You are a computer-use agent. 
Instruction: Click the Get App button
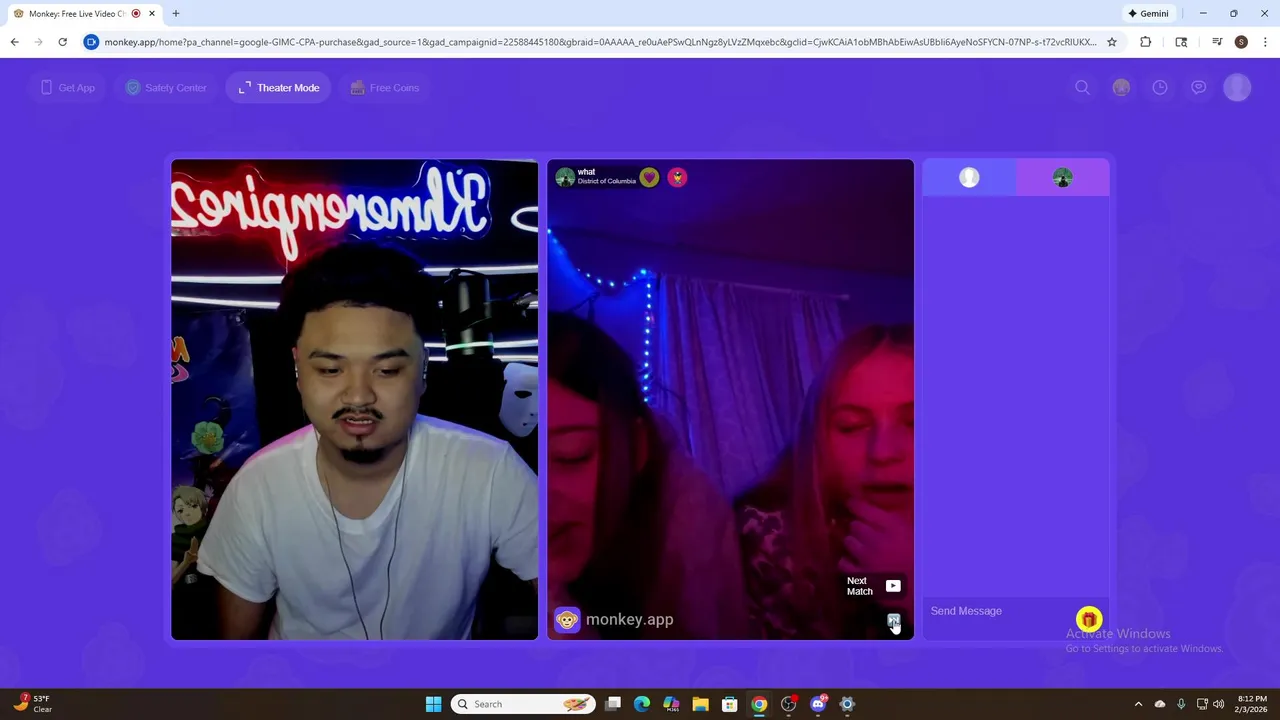click(x=68, y=88)
